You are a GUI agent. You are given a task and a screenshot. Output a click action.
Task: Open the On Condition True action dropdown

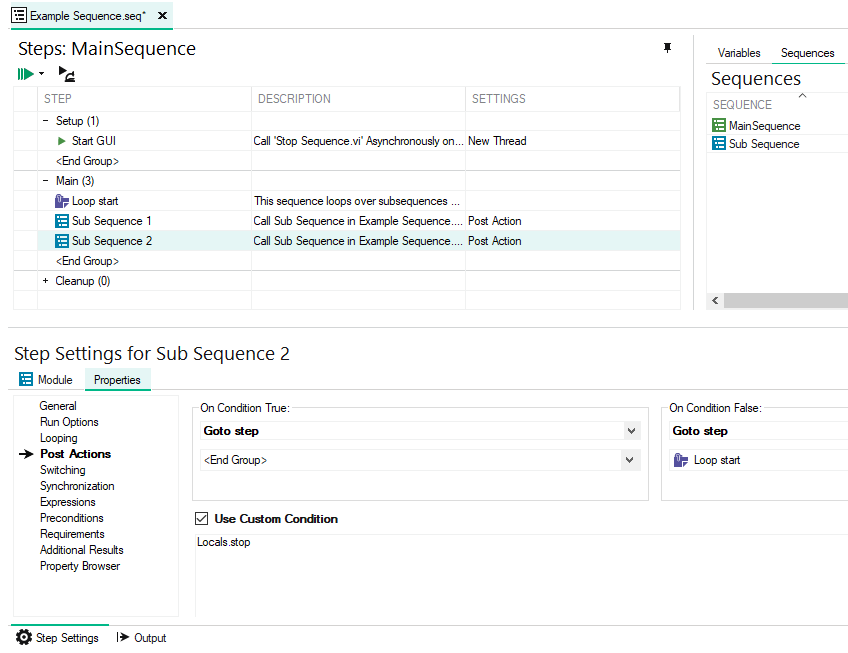(x=630, y=431)
